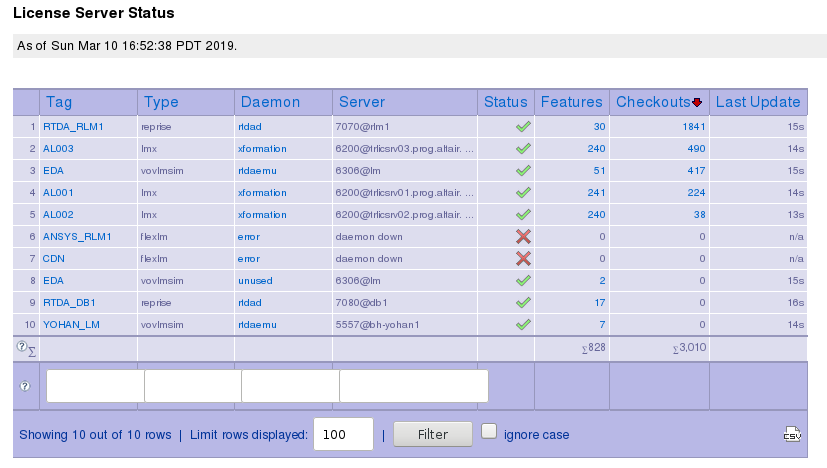
Task: Click green checkmark status for YOHAN_LM
Action: 522,324
